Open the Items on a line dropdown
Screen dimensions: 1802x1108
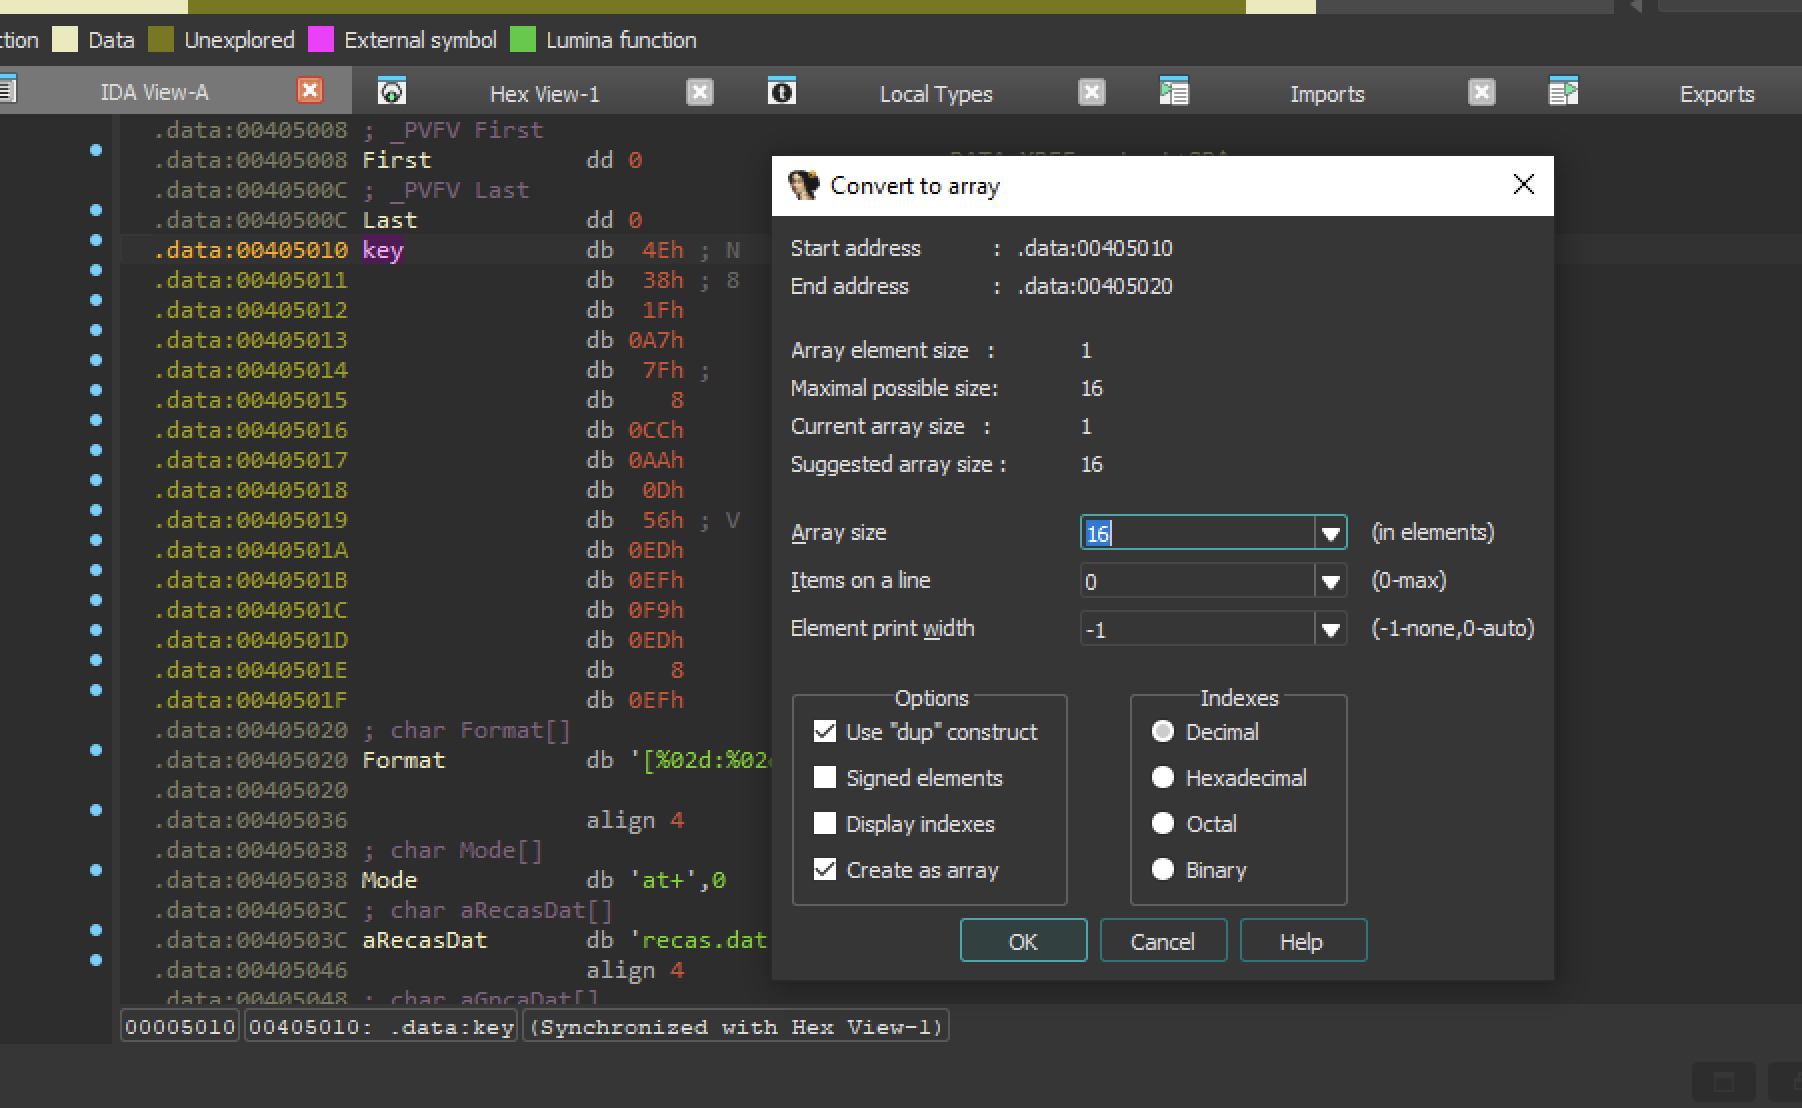pyautogui.click(x=1330, y=581)
